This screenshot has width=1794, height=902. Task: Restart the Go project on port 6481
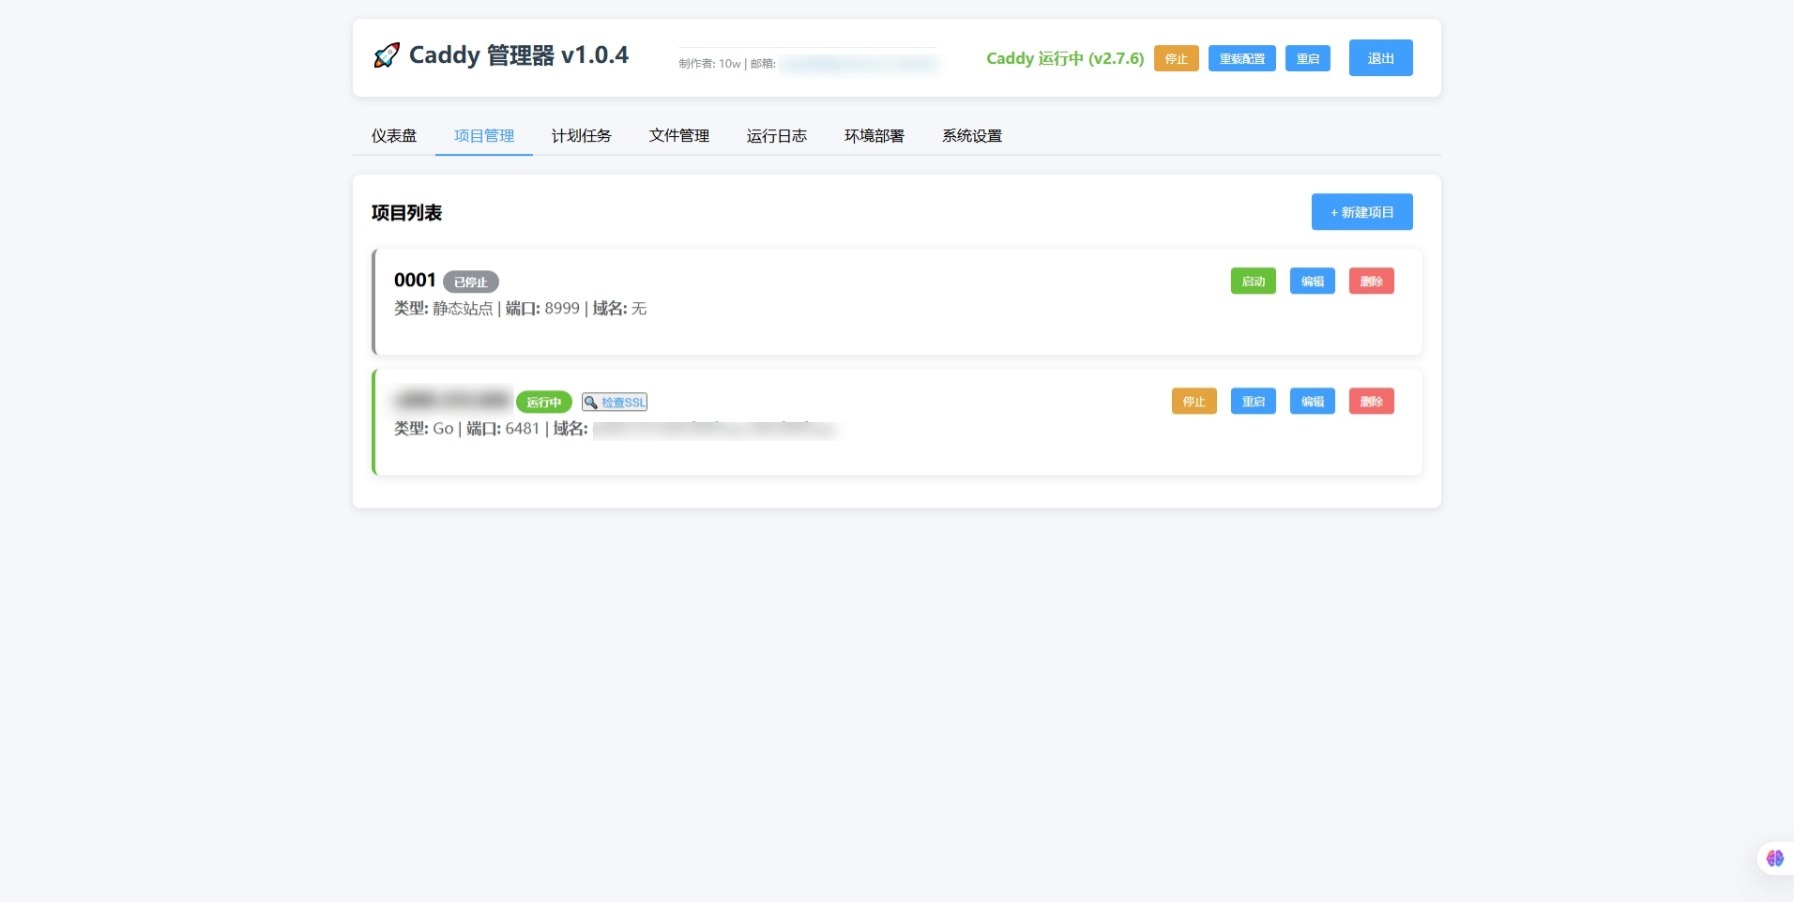click(1254, 401)
